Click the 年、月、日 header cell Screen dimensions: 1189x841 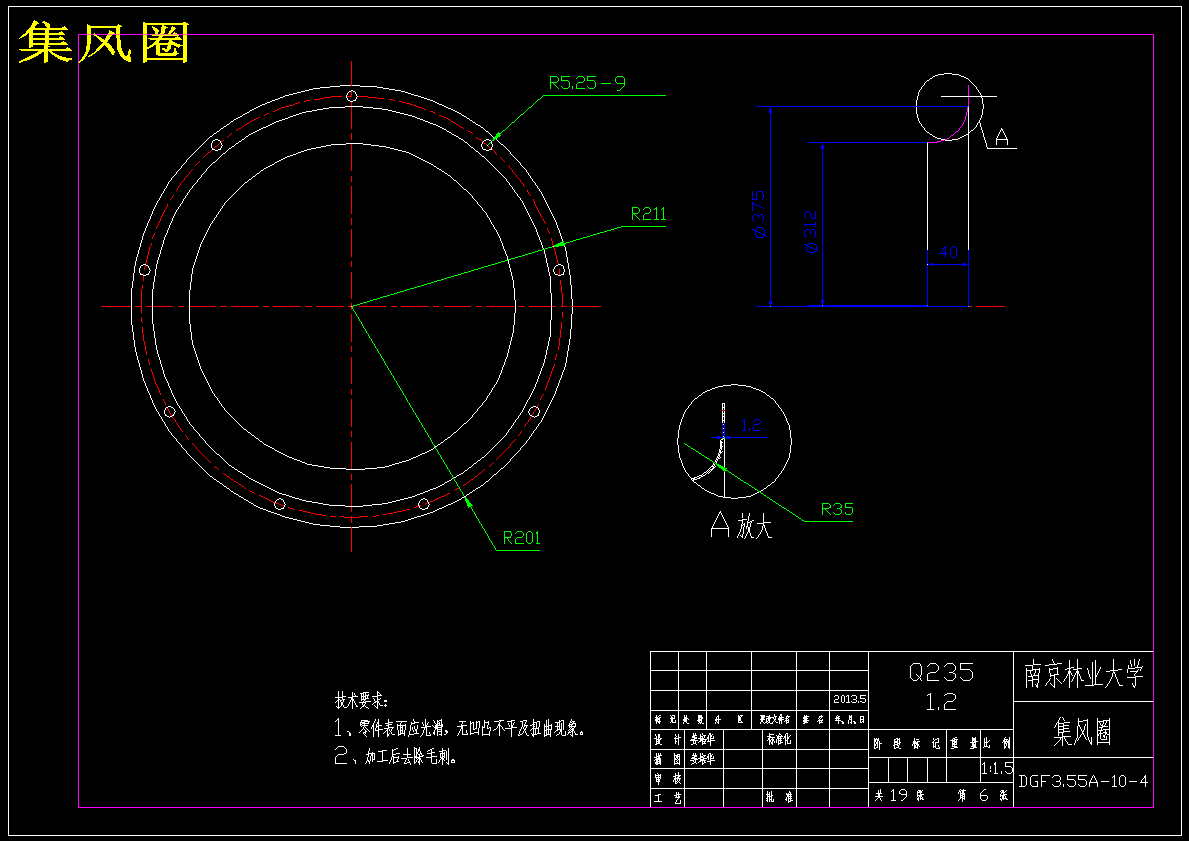point(849,719)
